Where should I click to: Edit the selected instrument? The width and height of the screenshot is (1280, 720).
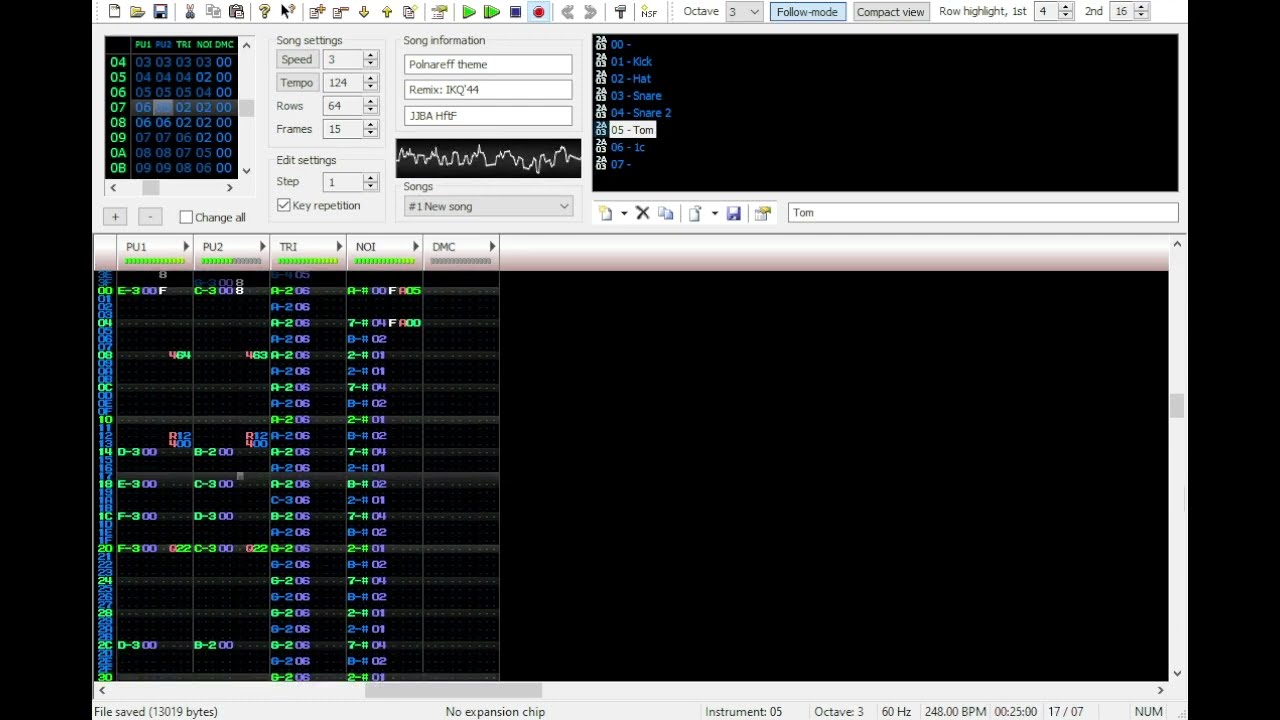coord(762,213)
